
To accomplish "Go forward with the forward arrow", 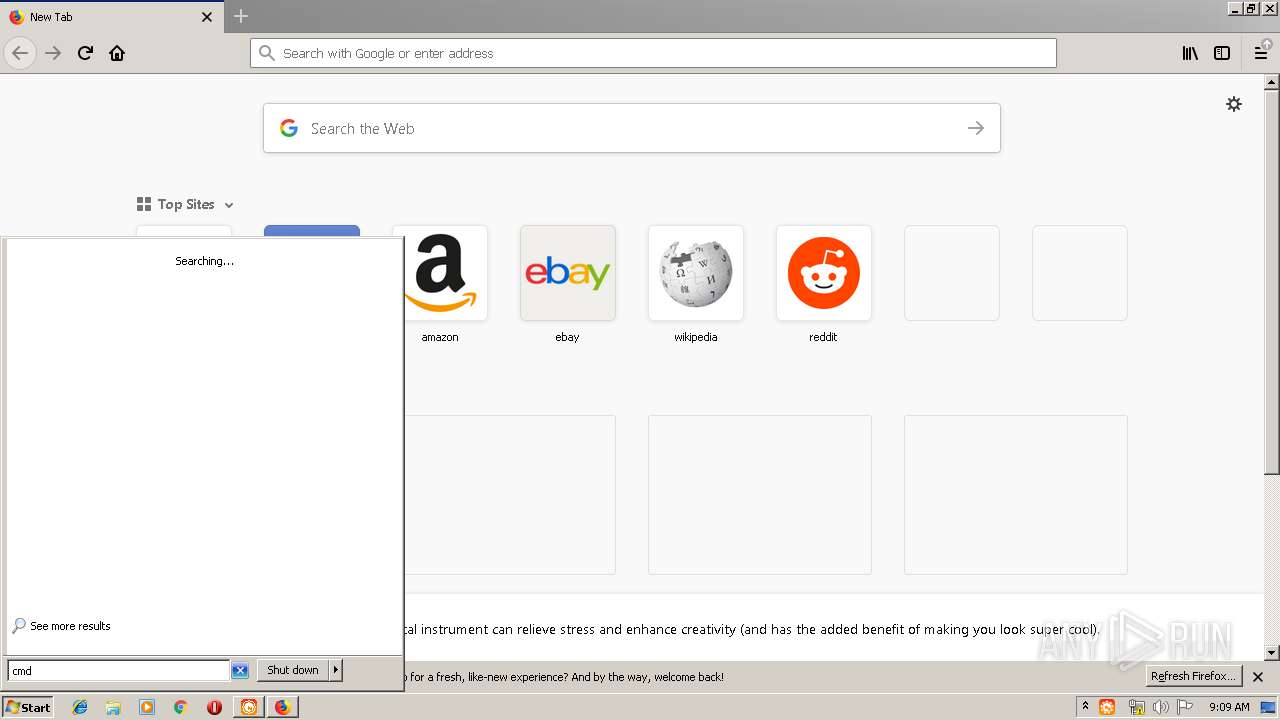I will click(x=53, y=53).
